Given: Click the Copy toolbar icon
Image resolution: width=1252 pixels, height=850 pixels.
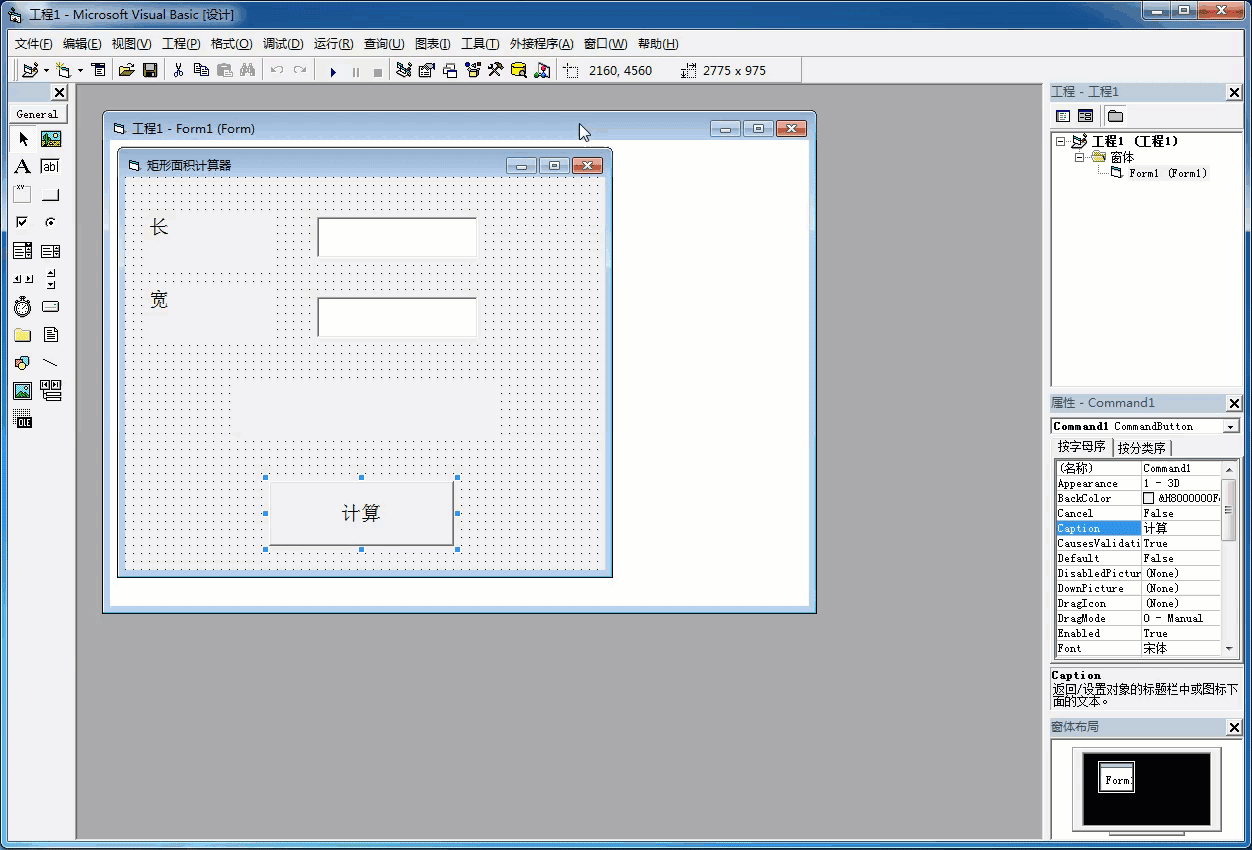Looking at the screenshot, I should (x=201, y=70).
